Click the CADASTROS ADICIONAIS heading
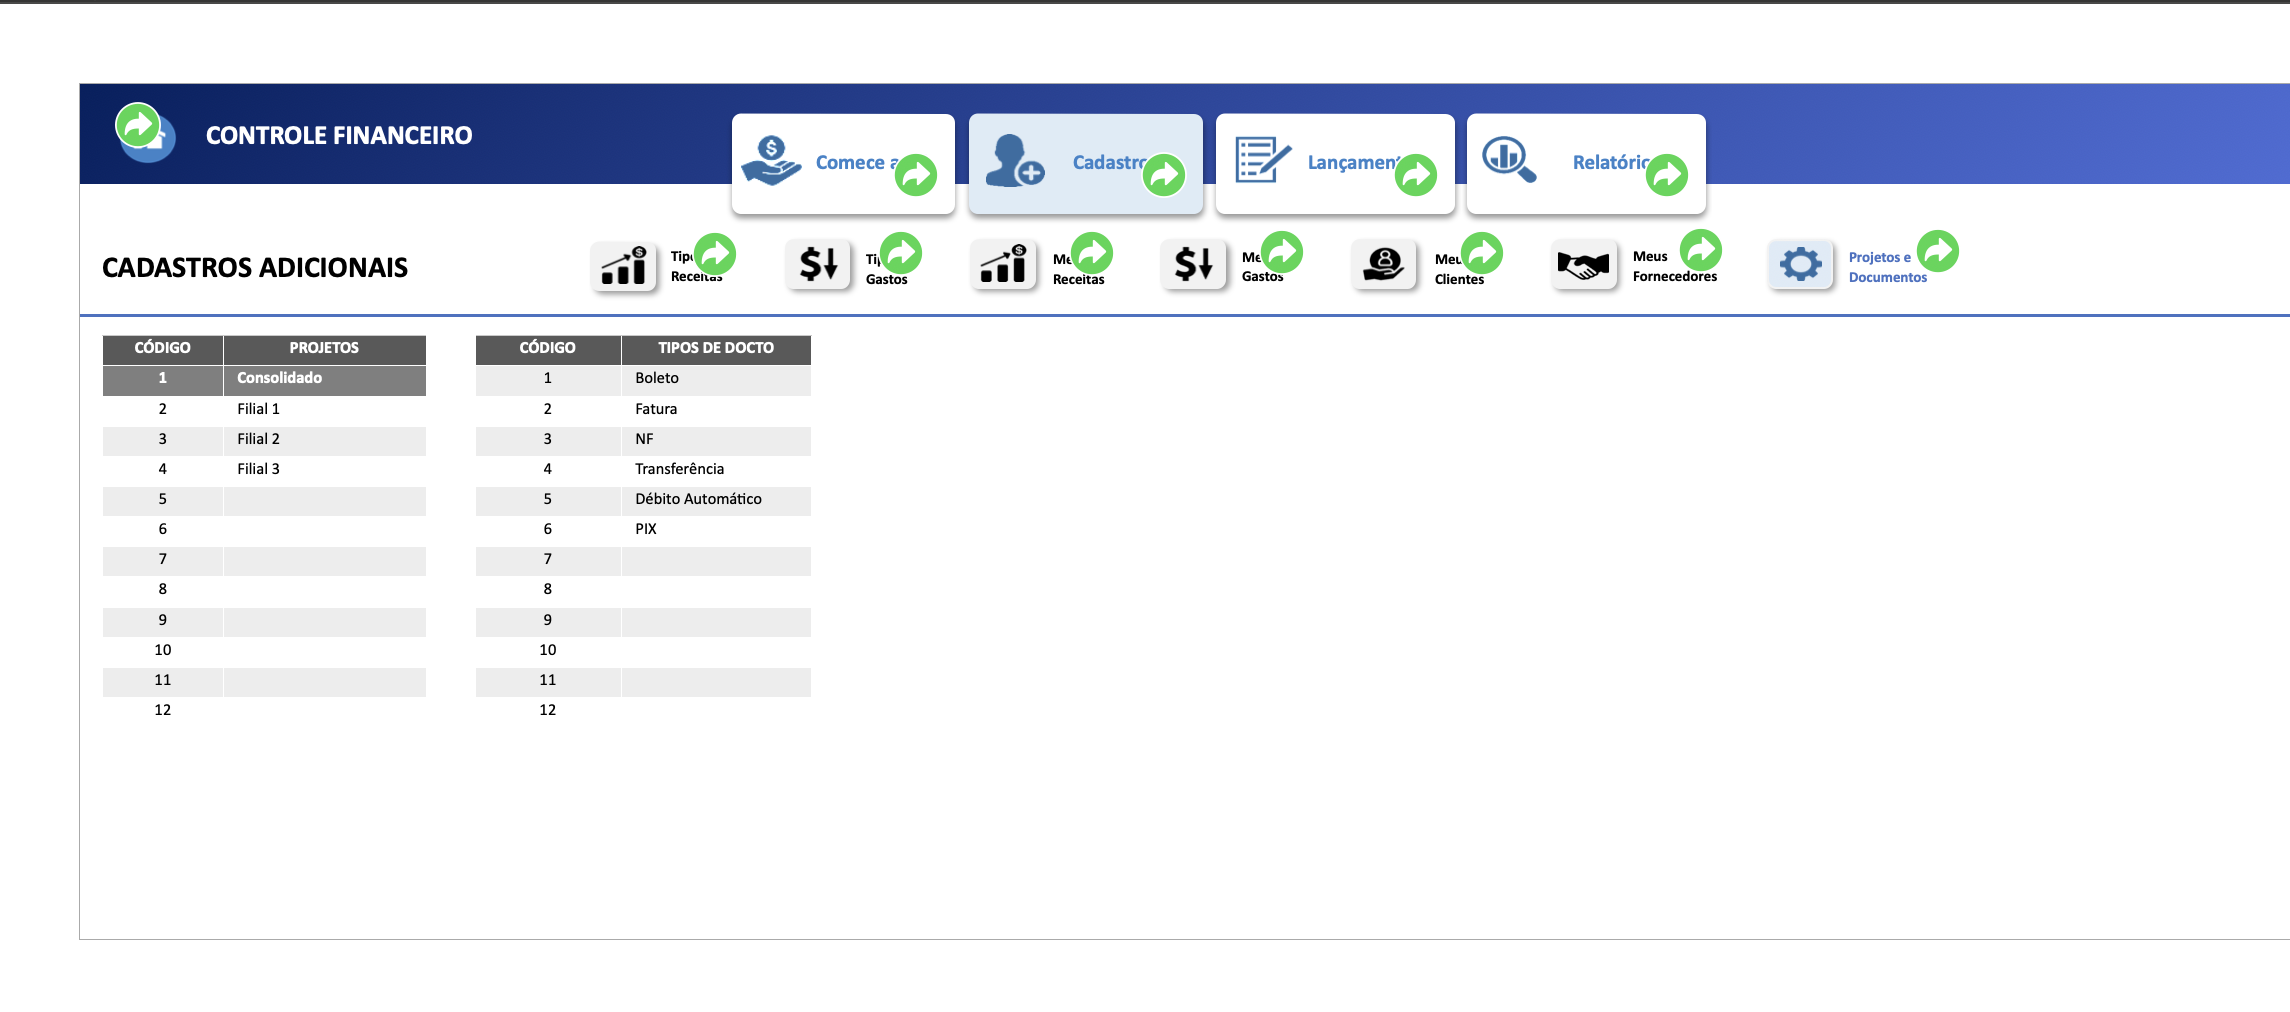Image resolution: width=2290 pixels, height=1012 pixels. coord(255,268)
